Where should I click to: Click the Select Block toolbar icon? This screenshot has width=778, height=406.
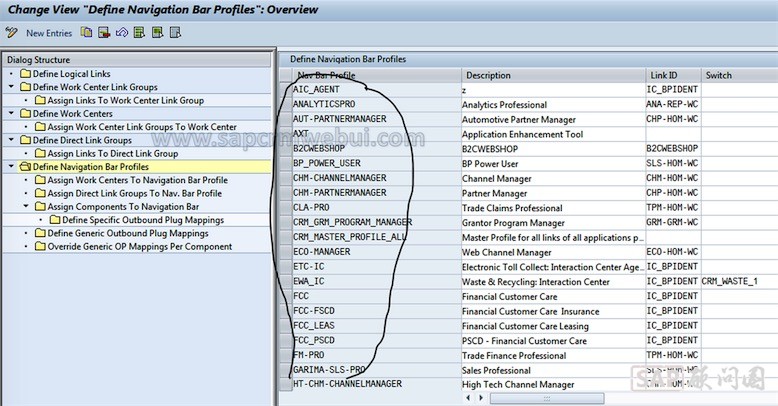tap(157, 33)
